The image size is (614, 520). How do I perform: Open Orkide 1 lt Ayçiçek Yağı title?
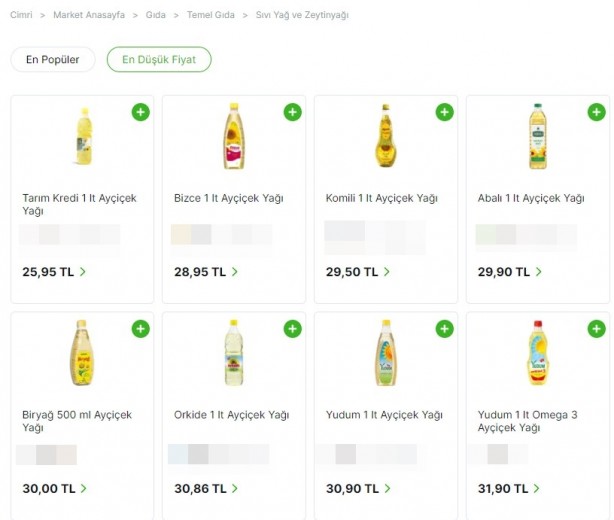231,415
